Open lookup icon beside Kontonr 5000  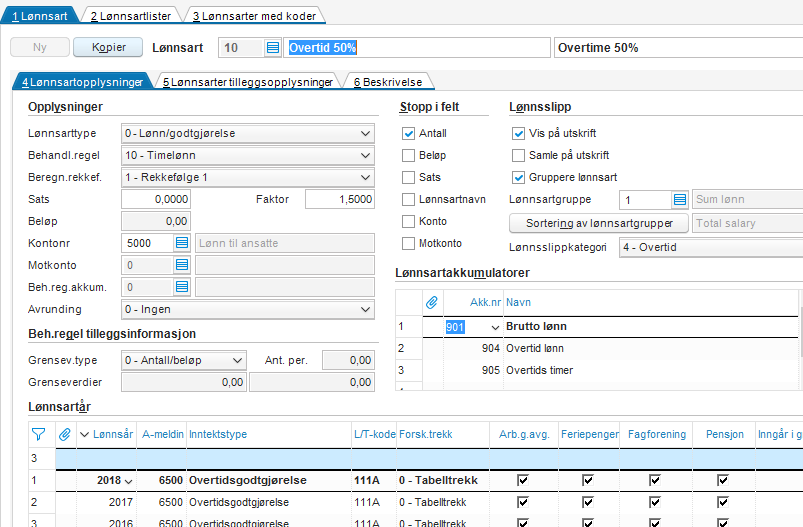(x=182, y=243)
